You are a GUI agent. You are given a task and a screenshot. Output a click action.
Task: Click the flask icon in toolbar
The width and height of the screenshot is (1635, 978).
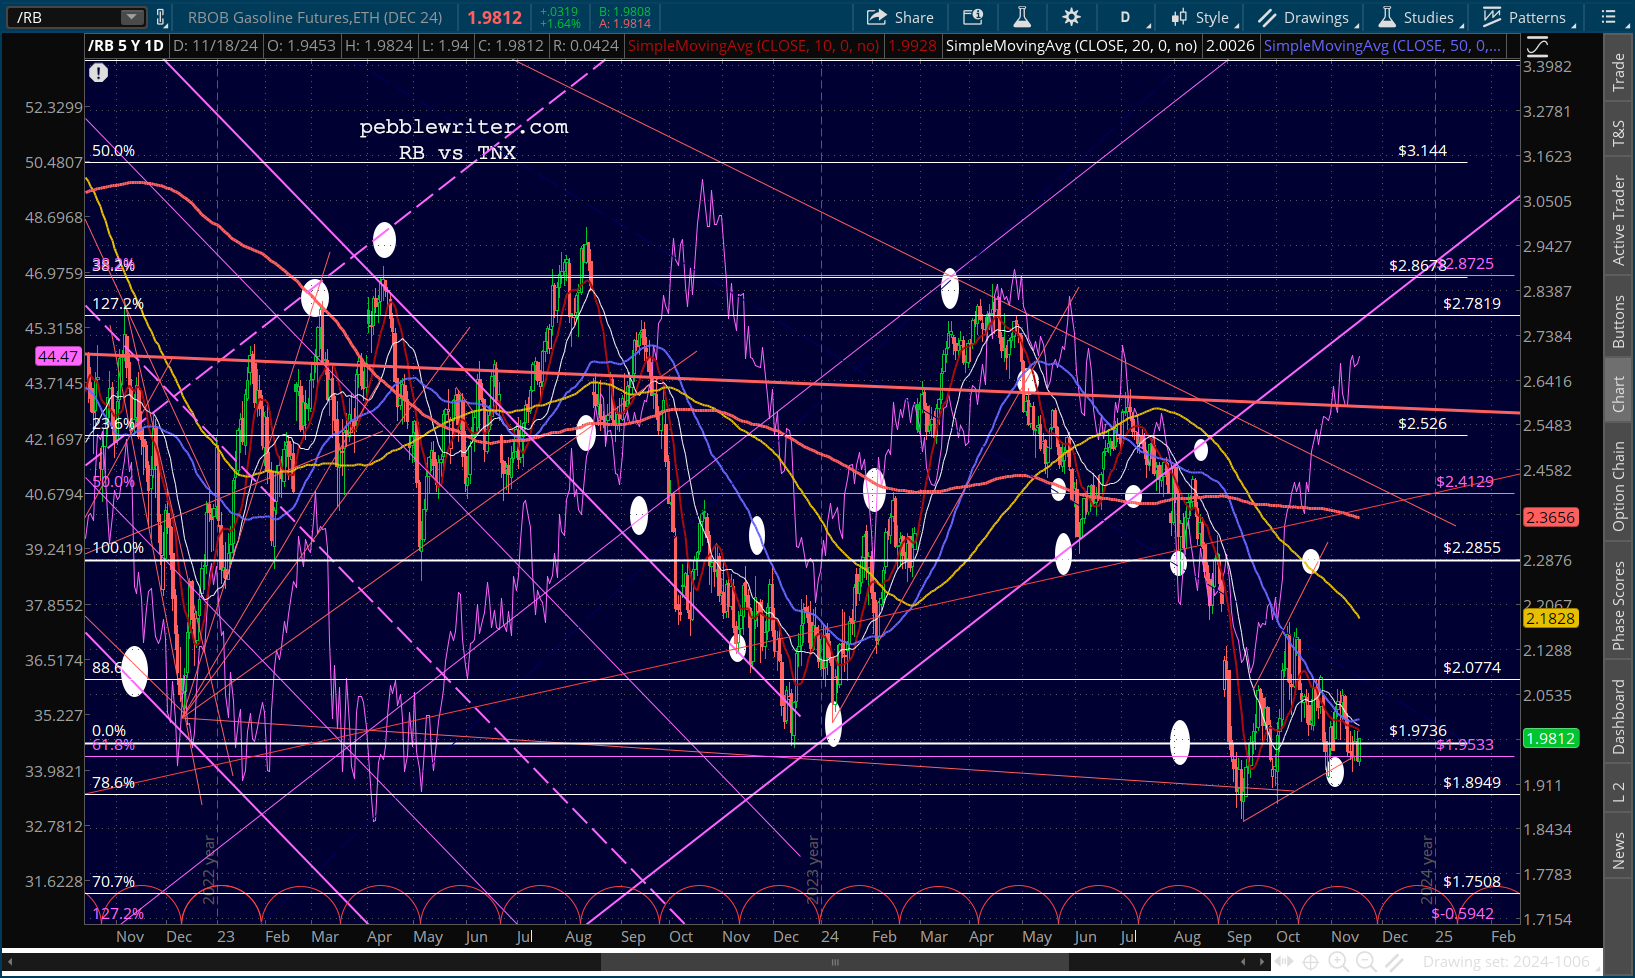pos(1021,17)
